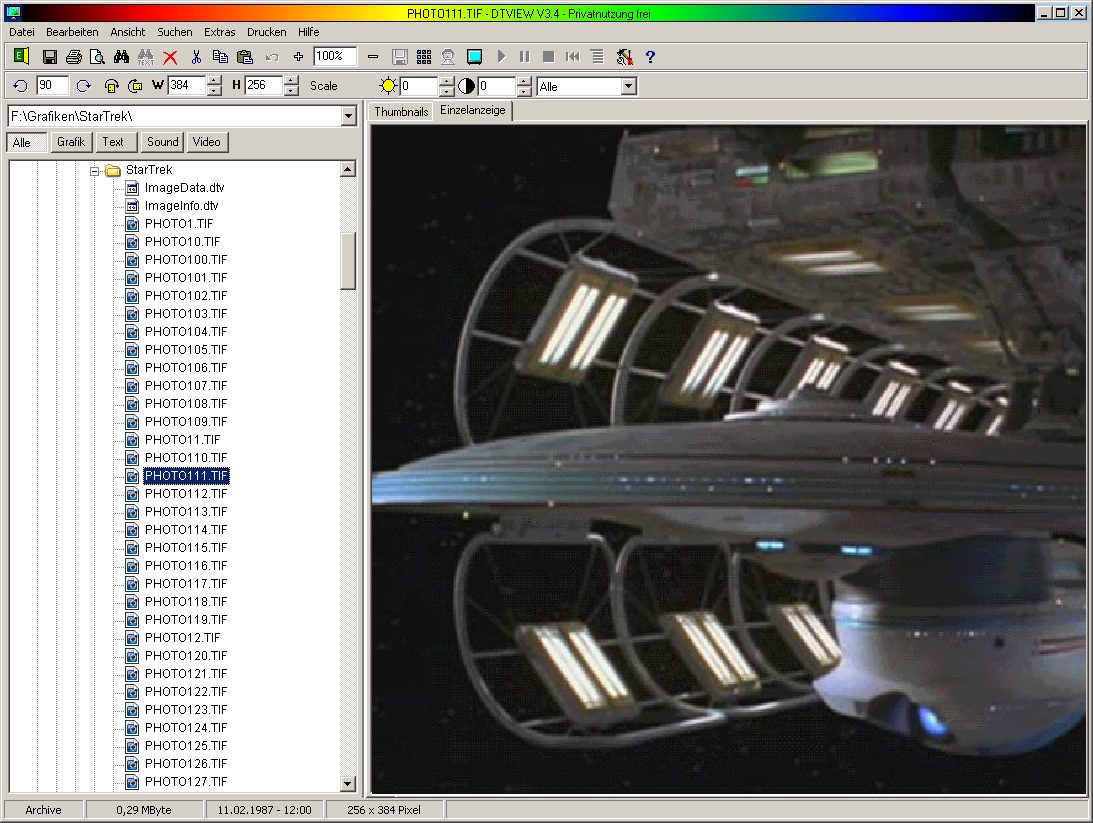Open the F:\Grafiken\StarTrek\ path dropdown
This screenshot has height=823, width=1093.
tap(349, 116)
